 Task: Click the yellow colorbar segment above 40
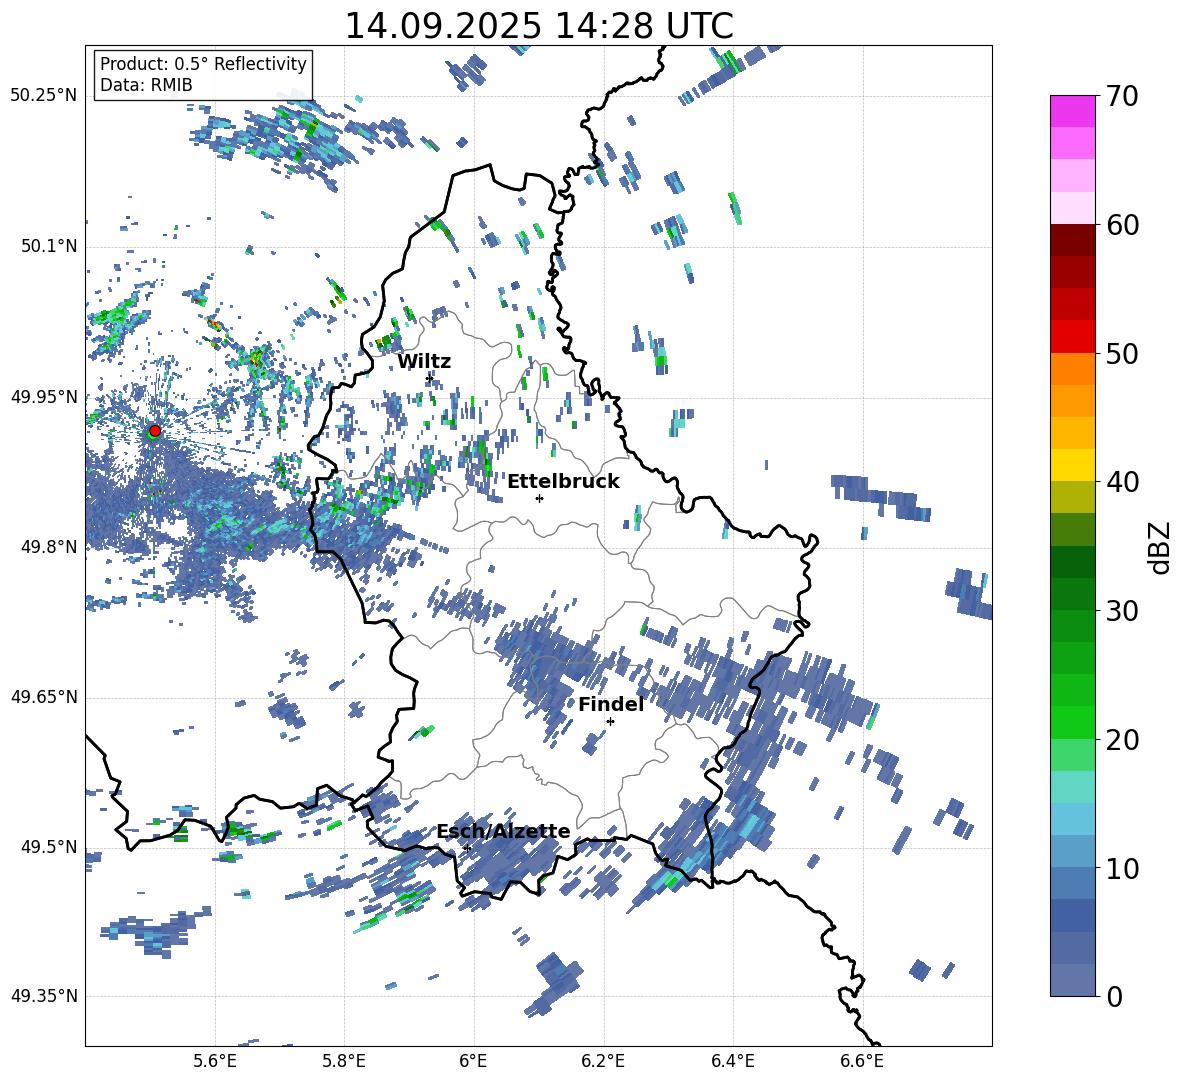coord(1072,465)
